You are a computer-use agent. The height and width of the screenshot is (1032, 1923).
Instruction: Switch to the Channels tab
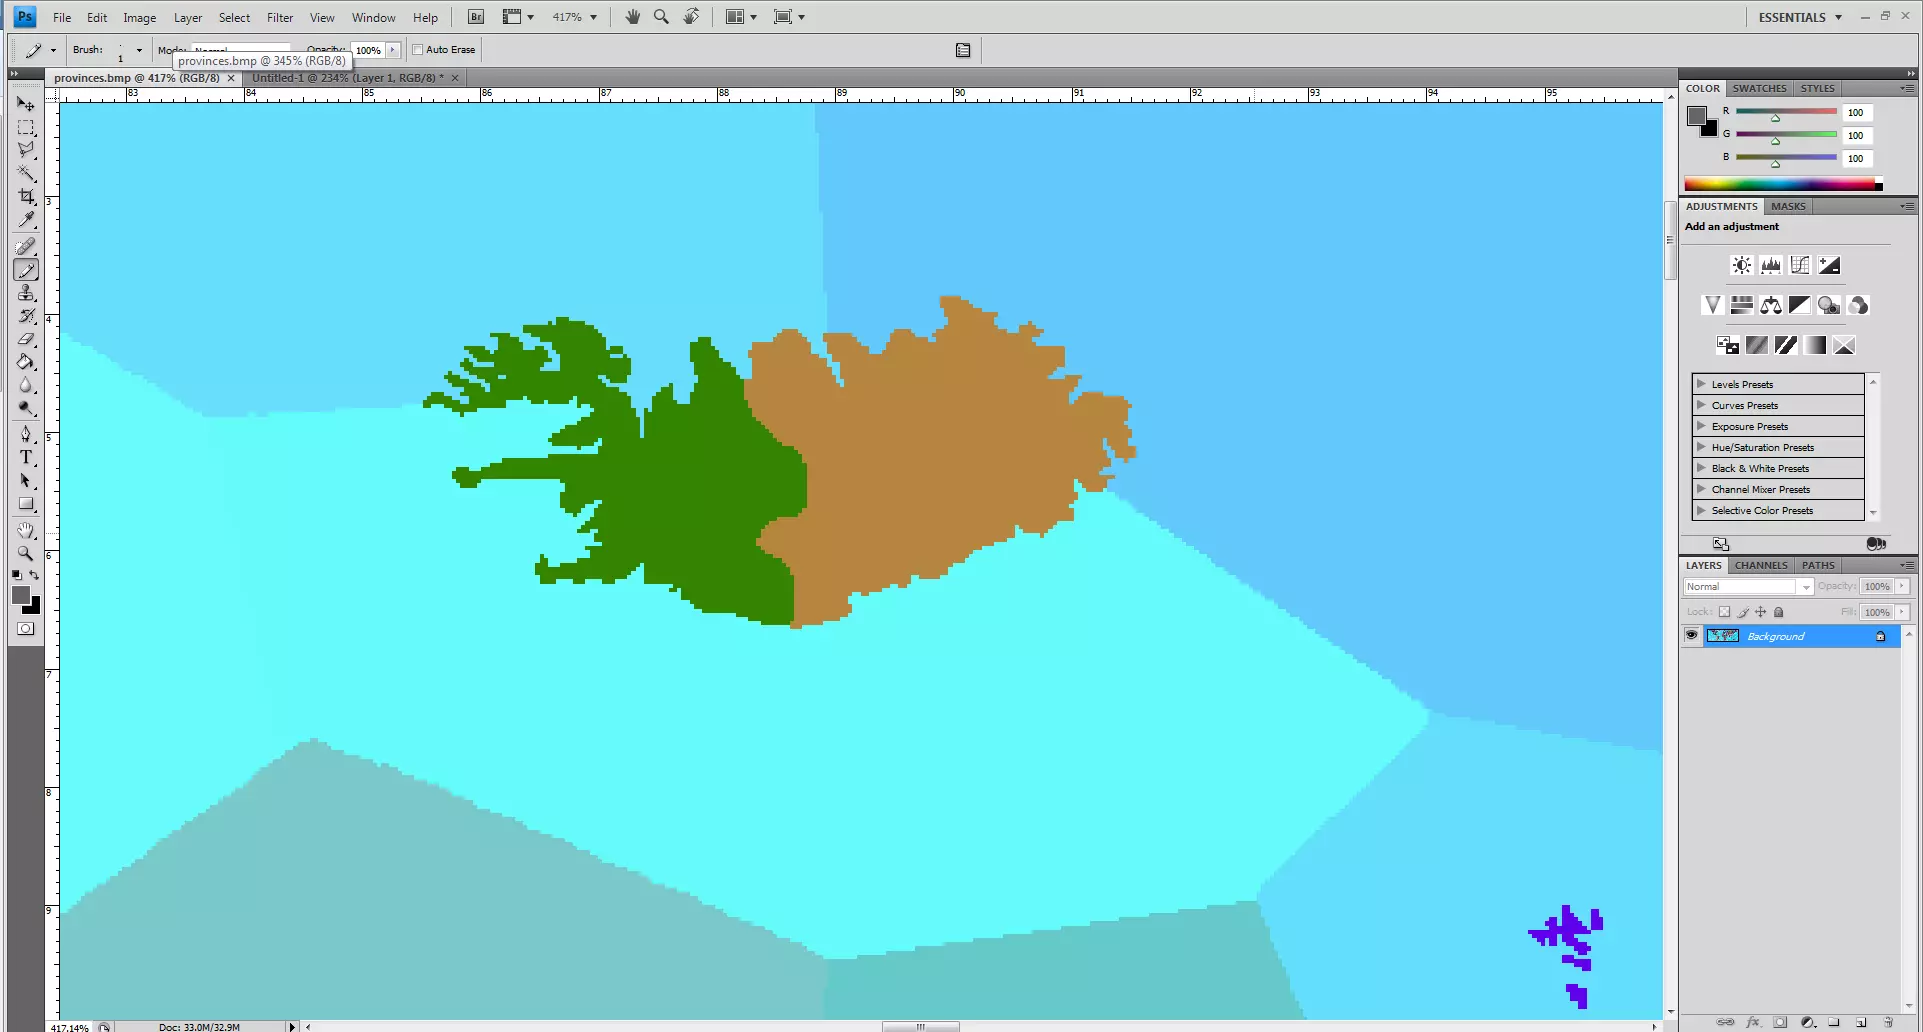point(1760,565)
